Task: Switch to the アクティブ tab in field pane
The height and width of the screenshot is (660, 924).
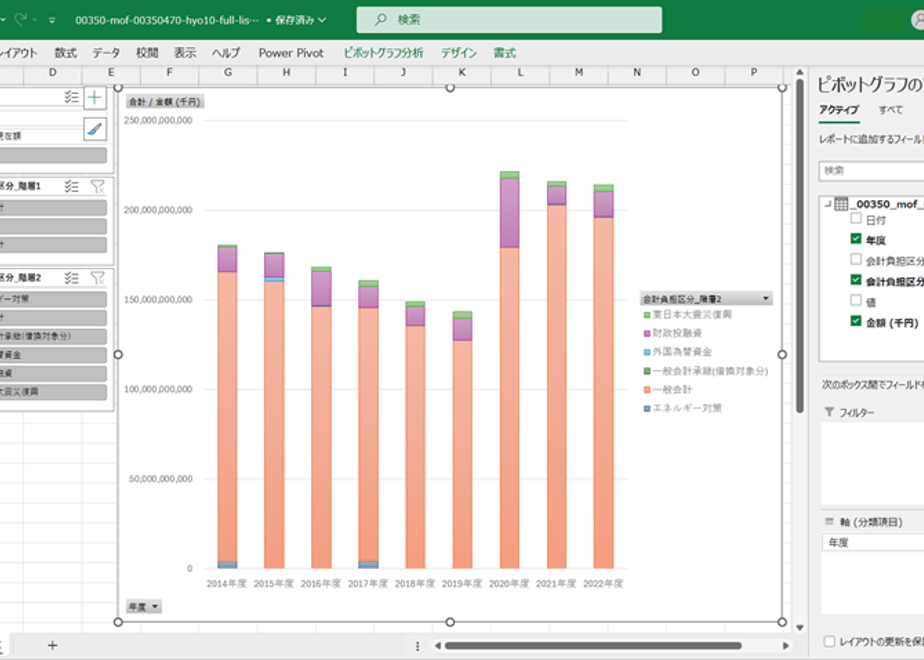Action: (839, 110)
